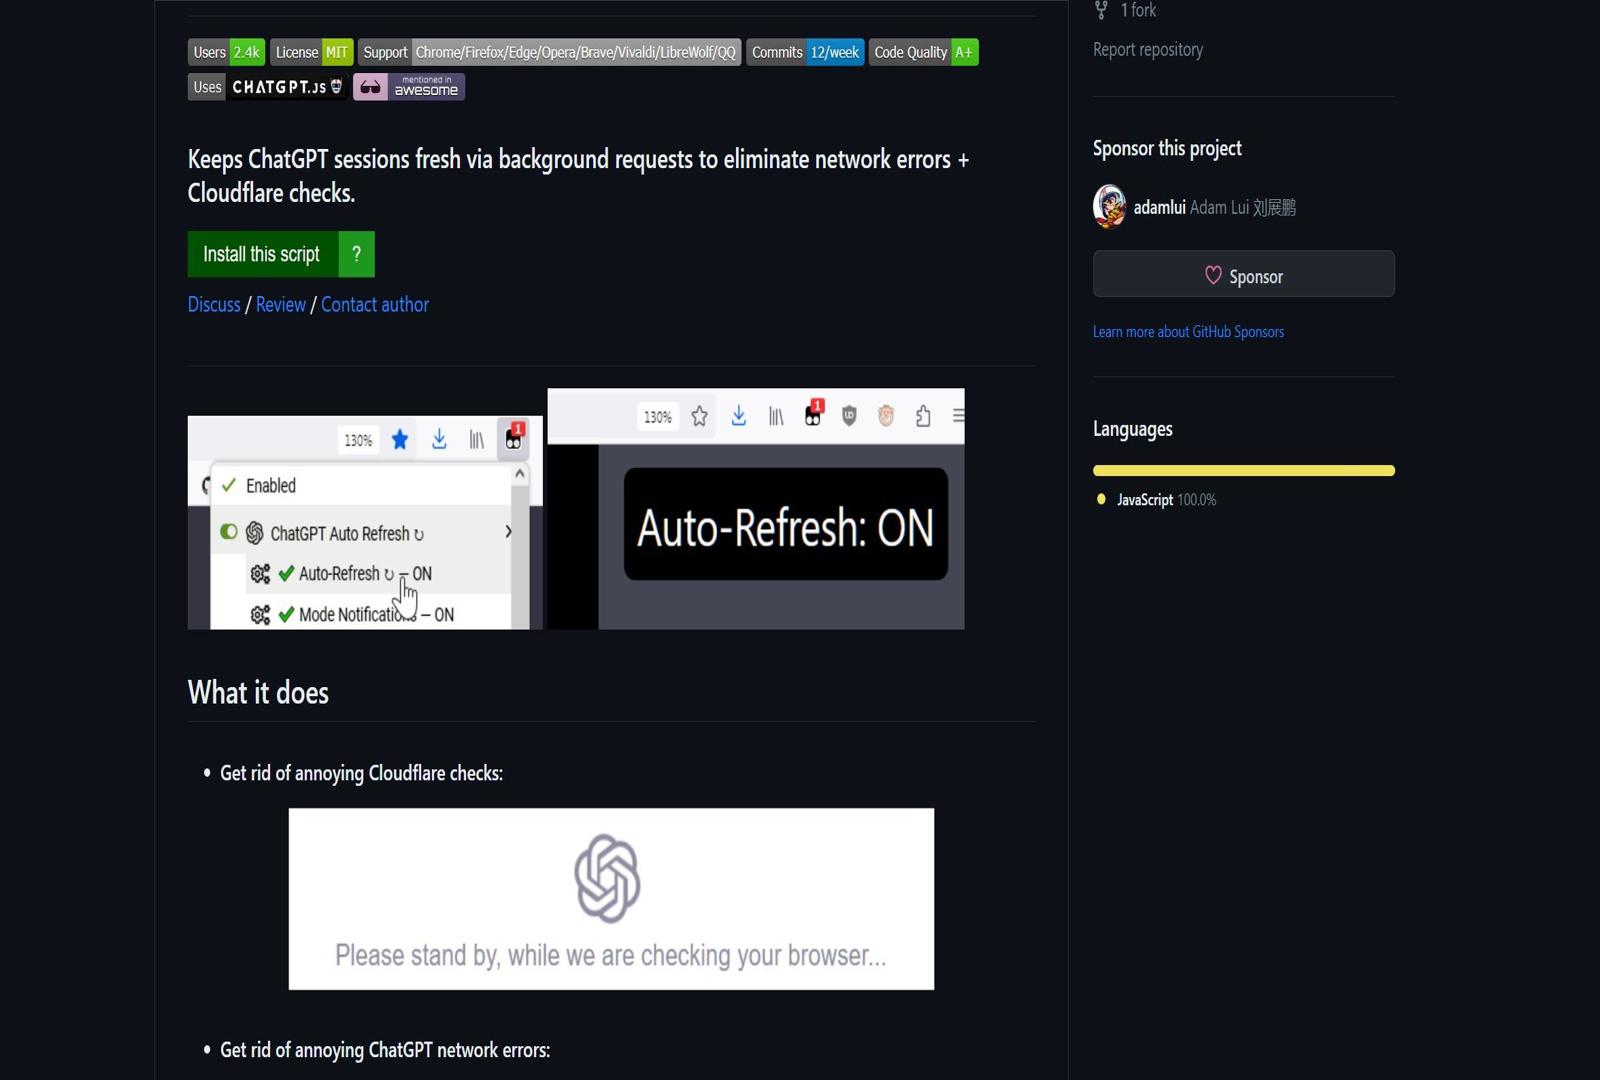The width and height of the screenshot is (1600, 1080).
Task: Click the sunglasses icon on the 'mentioned in awesome' badge
Action: point(371,86)
